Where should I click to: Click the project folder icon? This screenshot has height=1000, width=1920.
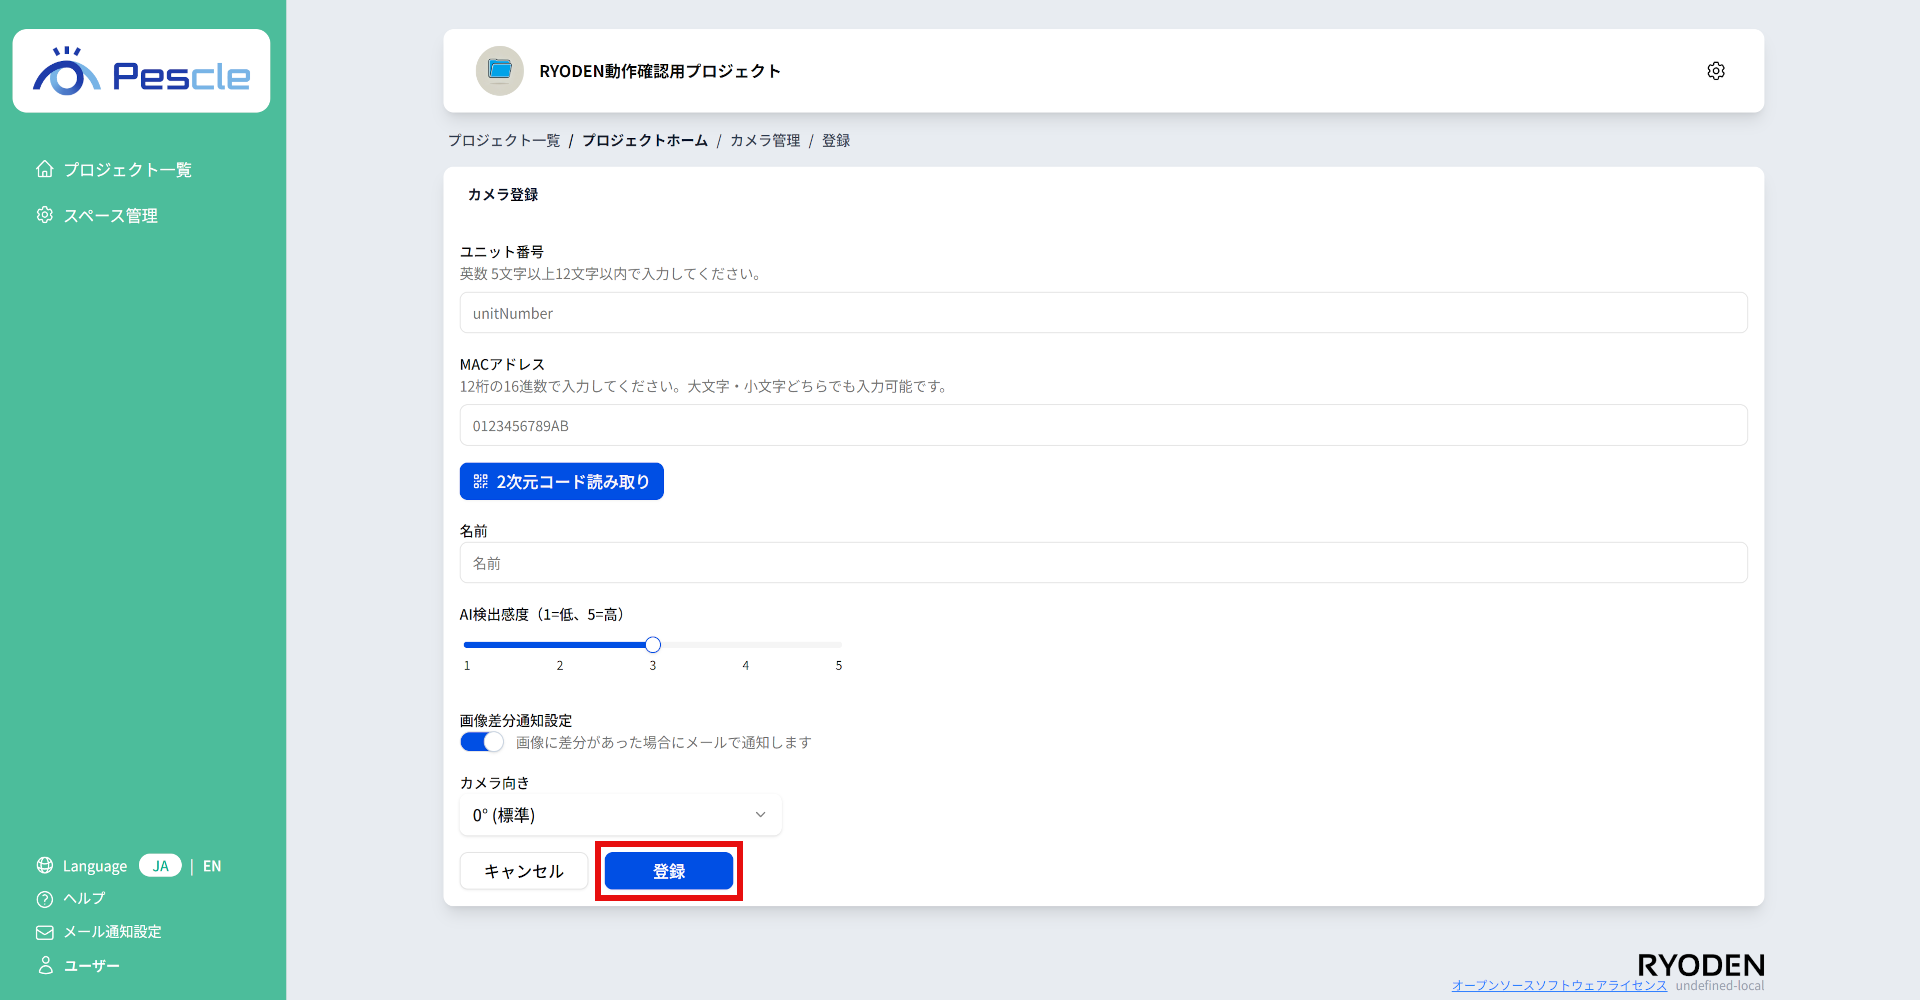tap(499, 70)
